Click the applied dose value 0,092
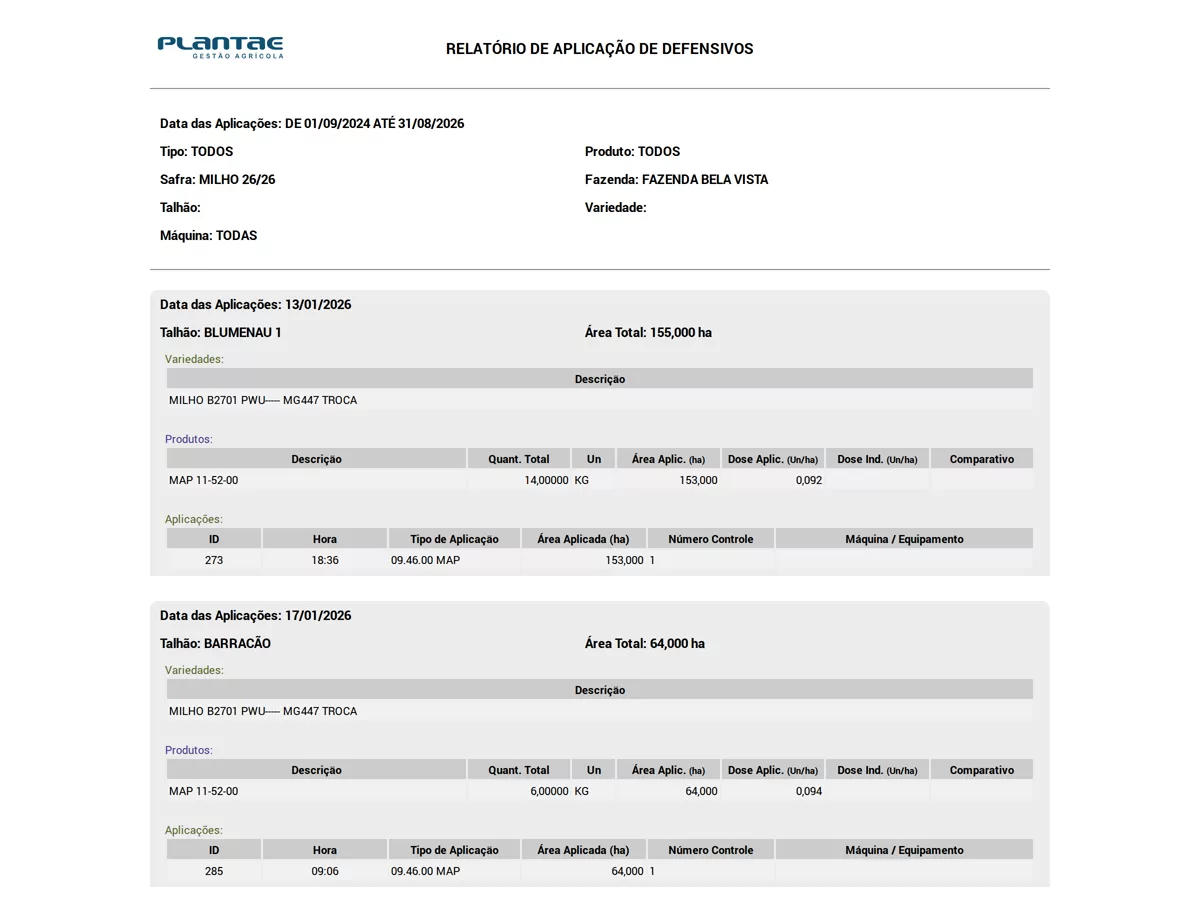The width and height of the screenshot is (1200, 900). (x=809, y=480)
